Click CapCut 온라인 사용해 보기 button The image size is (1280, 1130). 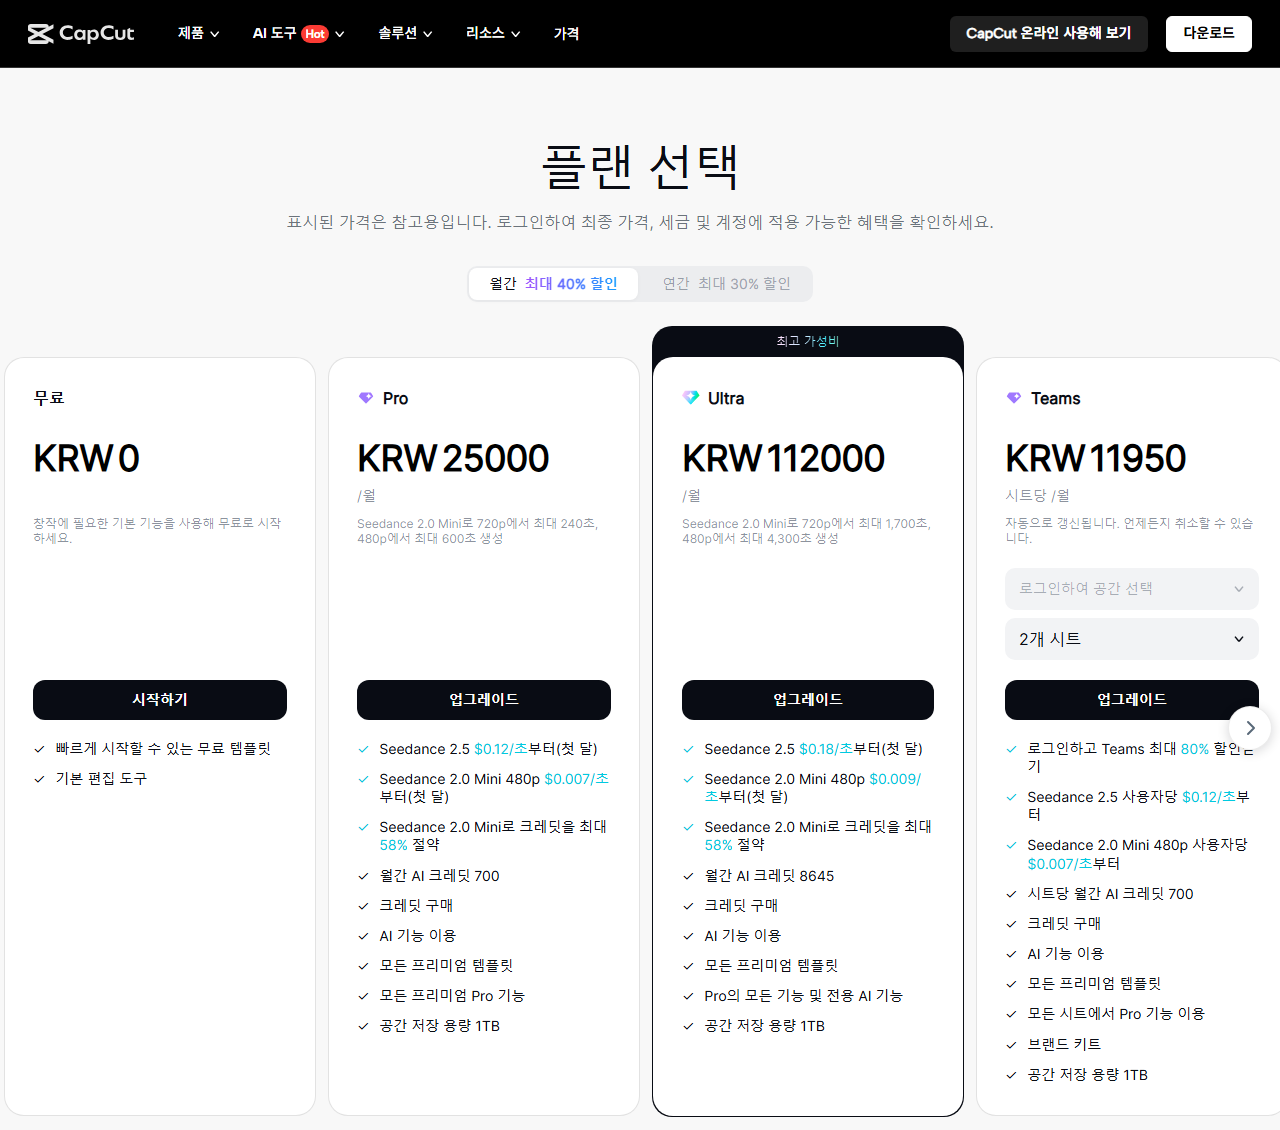[x=1049, y=34]
